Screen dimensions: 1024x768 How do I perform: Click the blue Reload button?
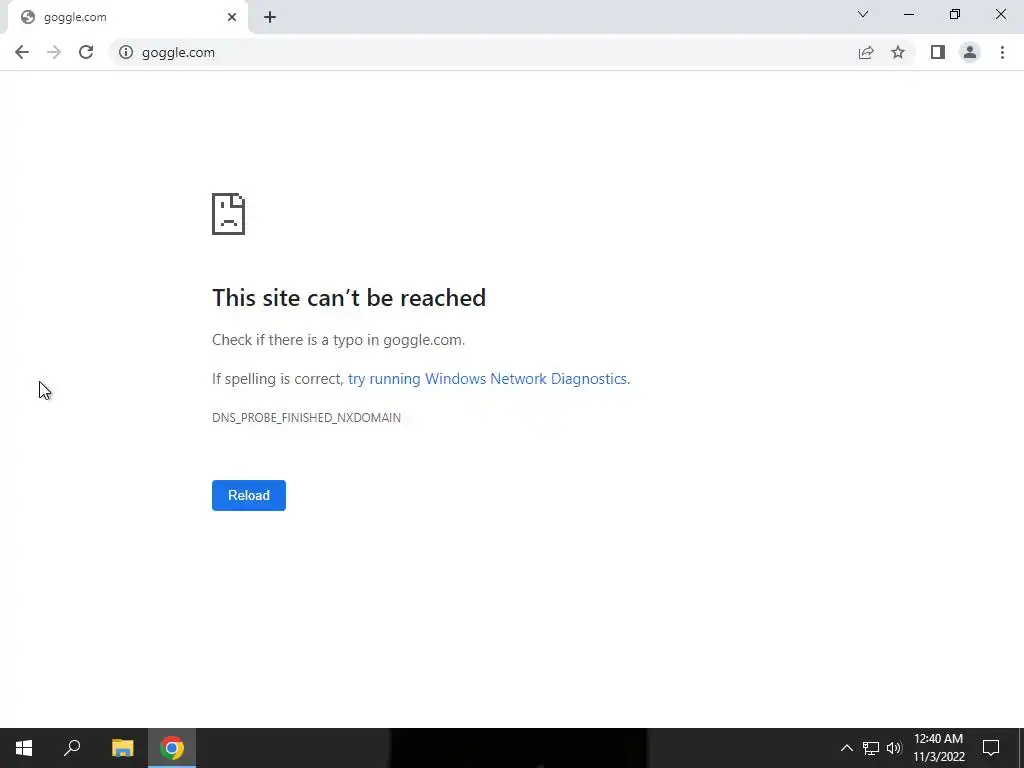[249, 495]
